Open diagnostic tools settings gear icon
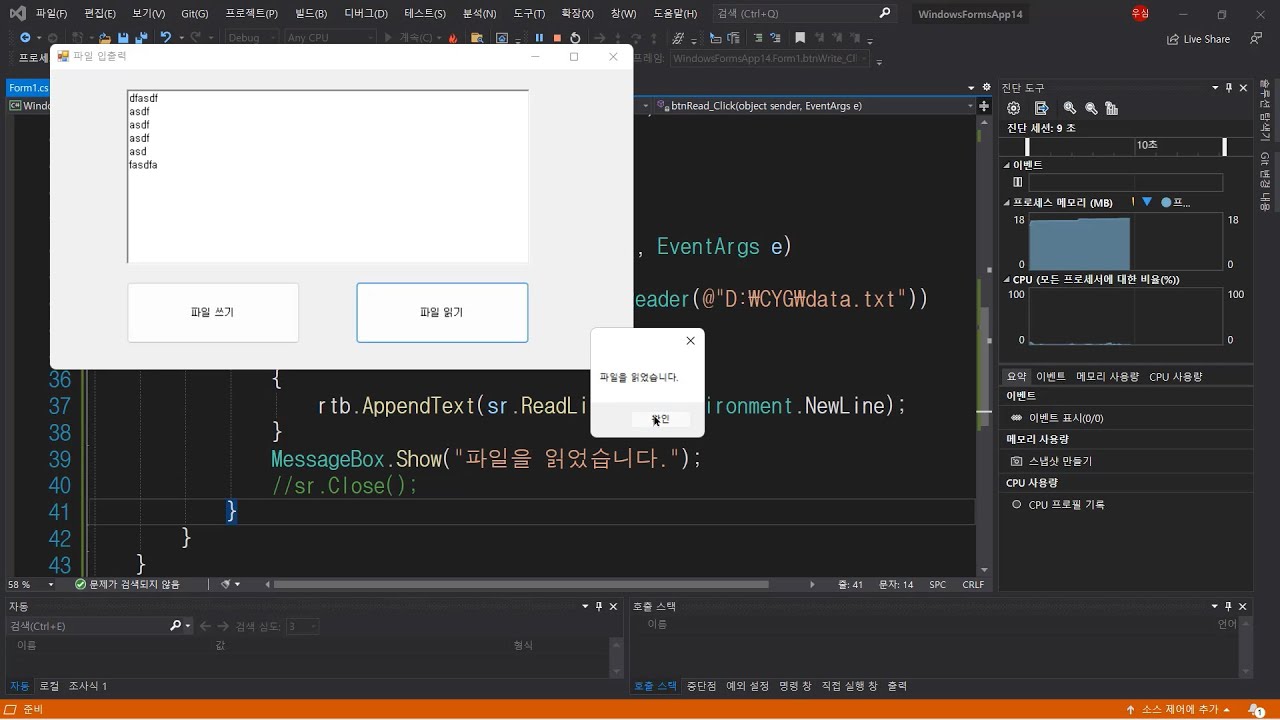Viewport: 1280px width, 720px height. click(x=1013, y=108)
